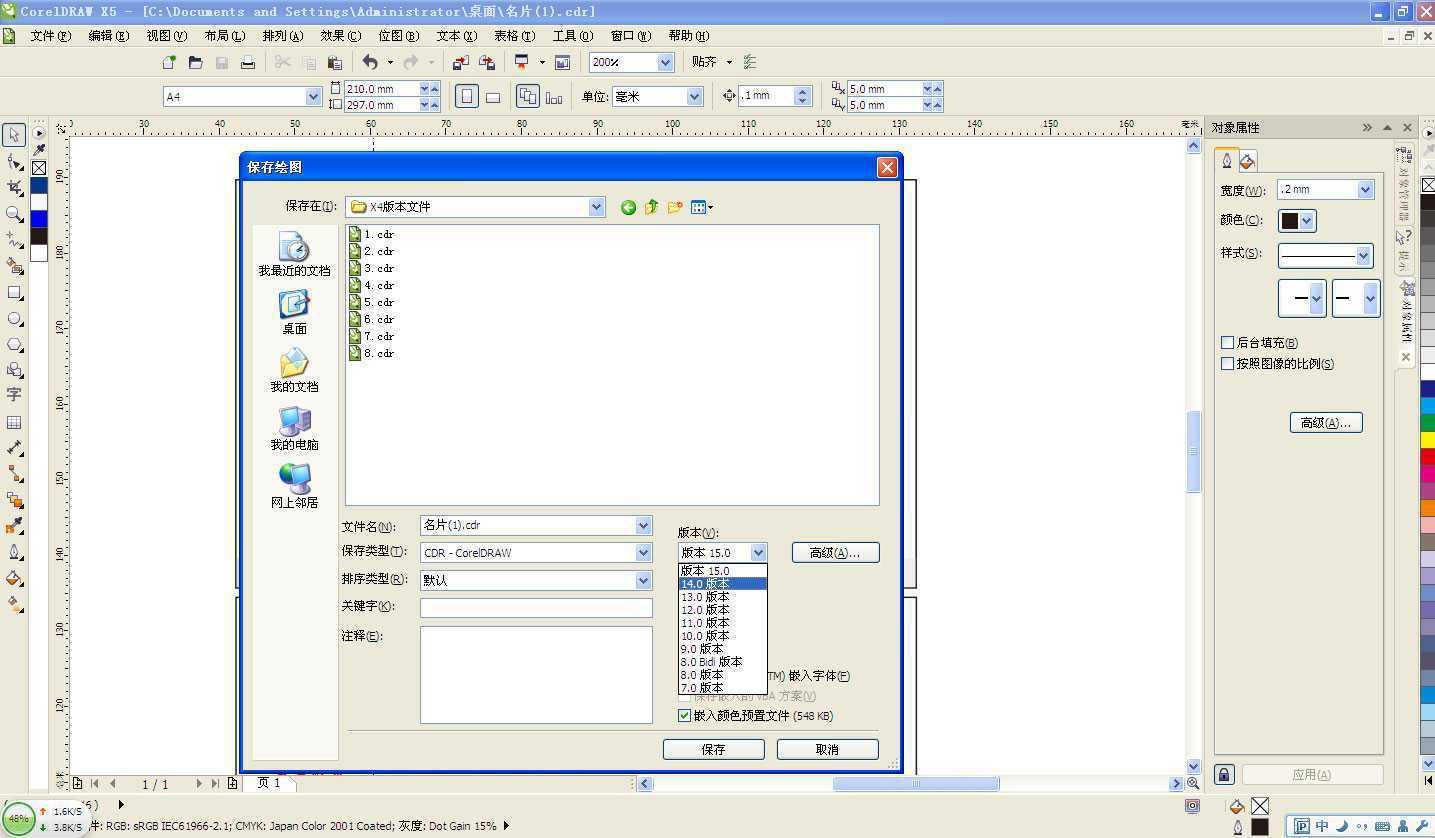Toggle 后台填充 checkbox
Screen dimensions: 1435x838
point(1227,343)
